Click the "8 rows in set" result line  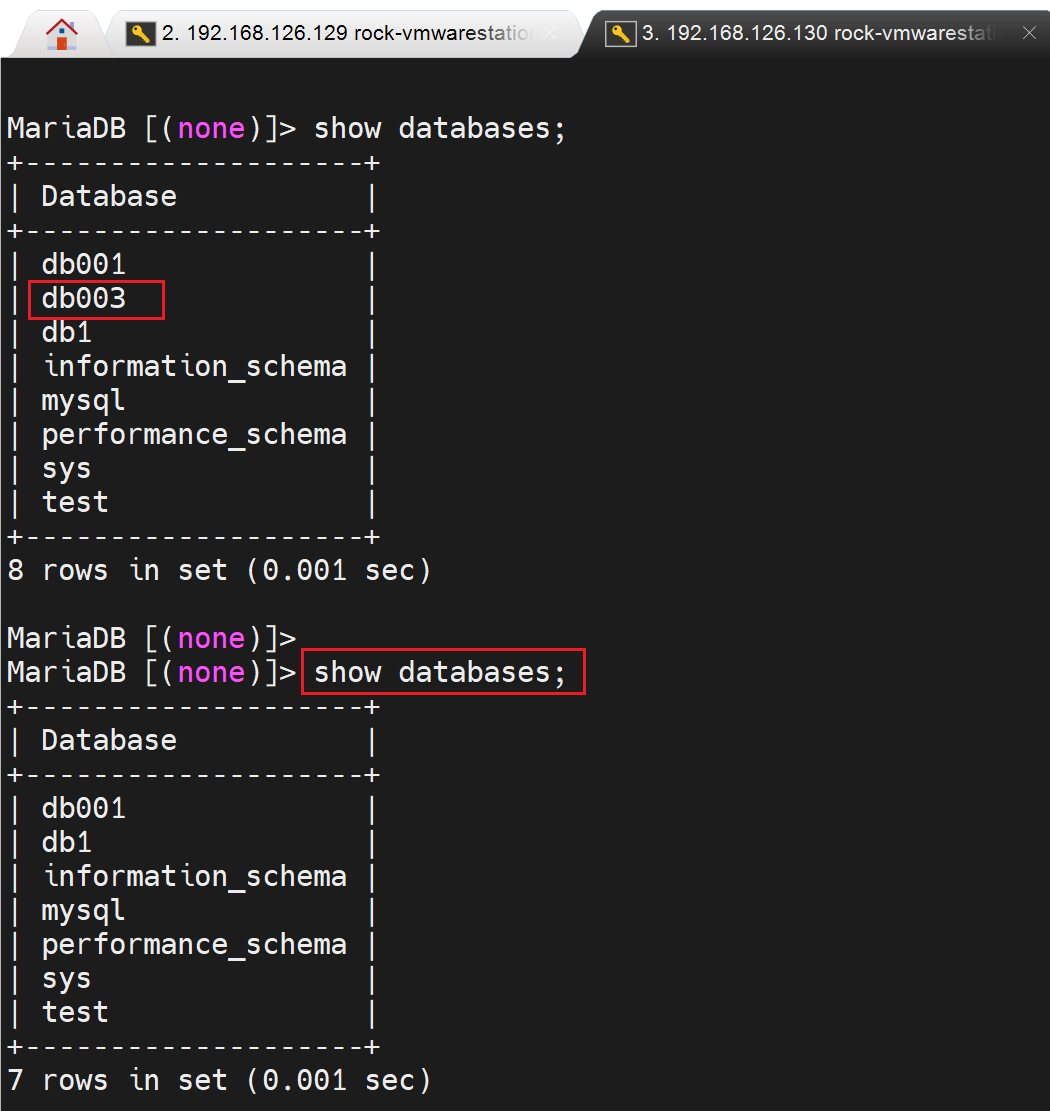click(219, 571)
